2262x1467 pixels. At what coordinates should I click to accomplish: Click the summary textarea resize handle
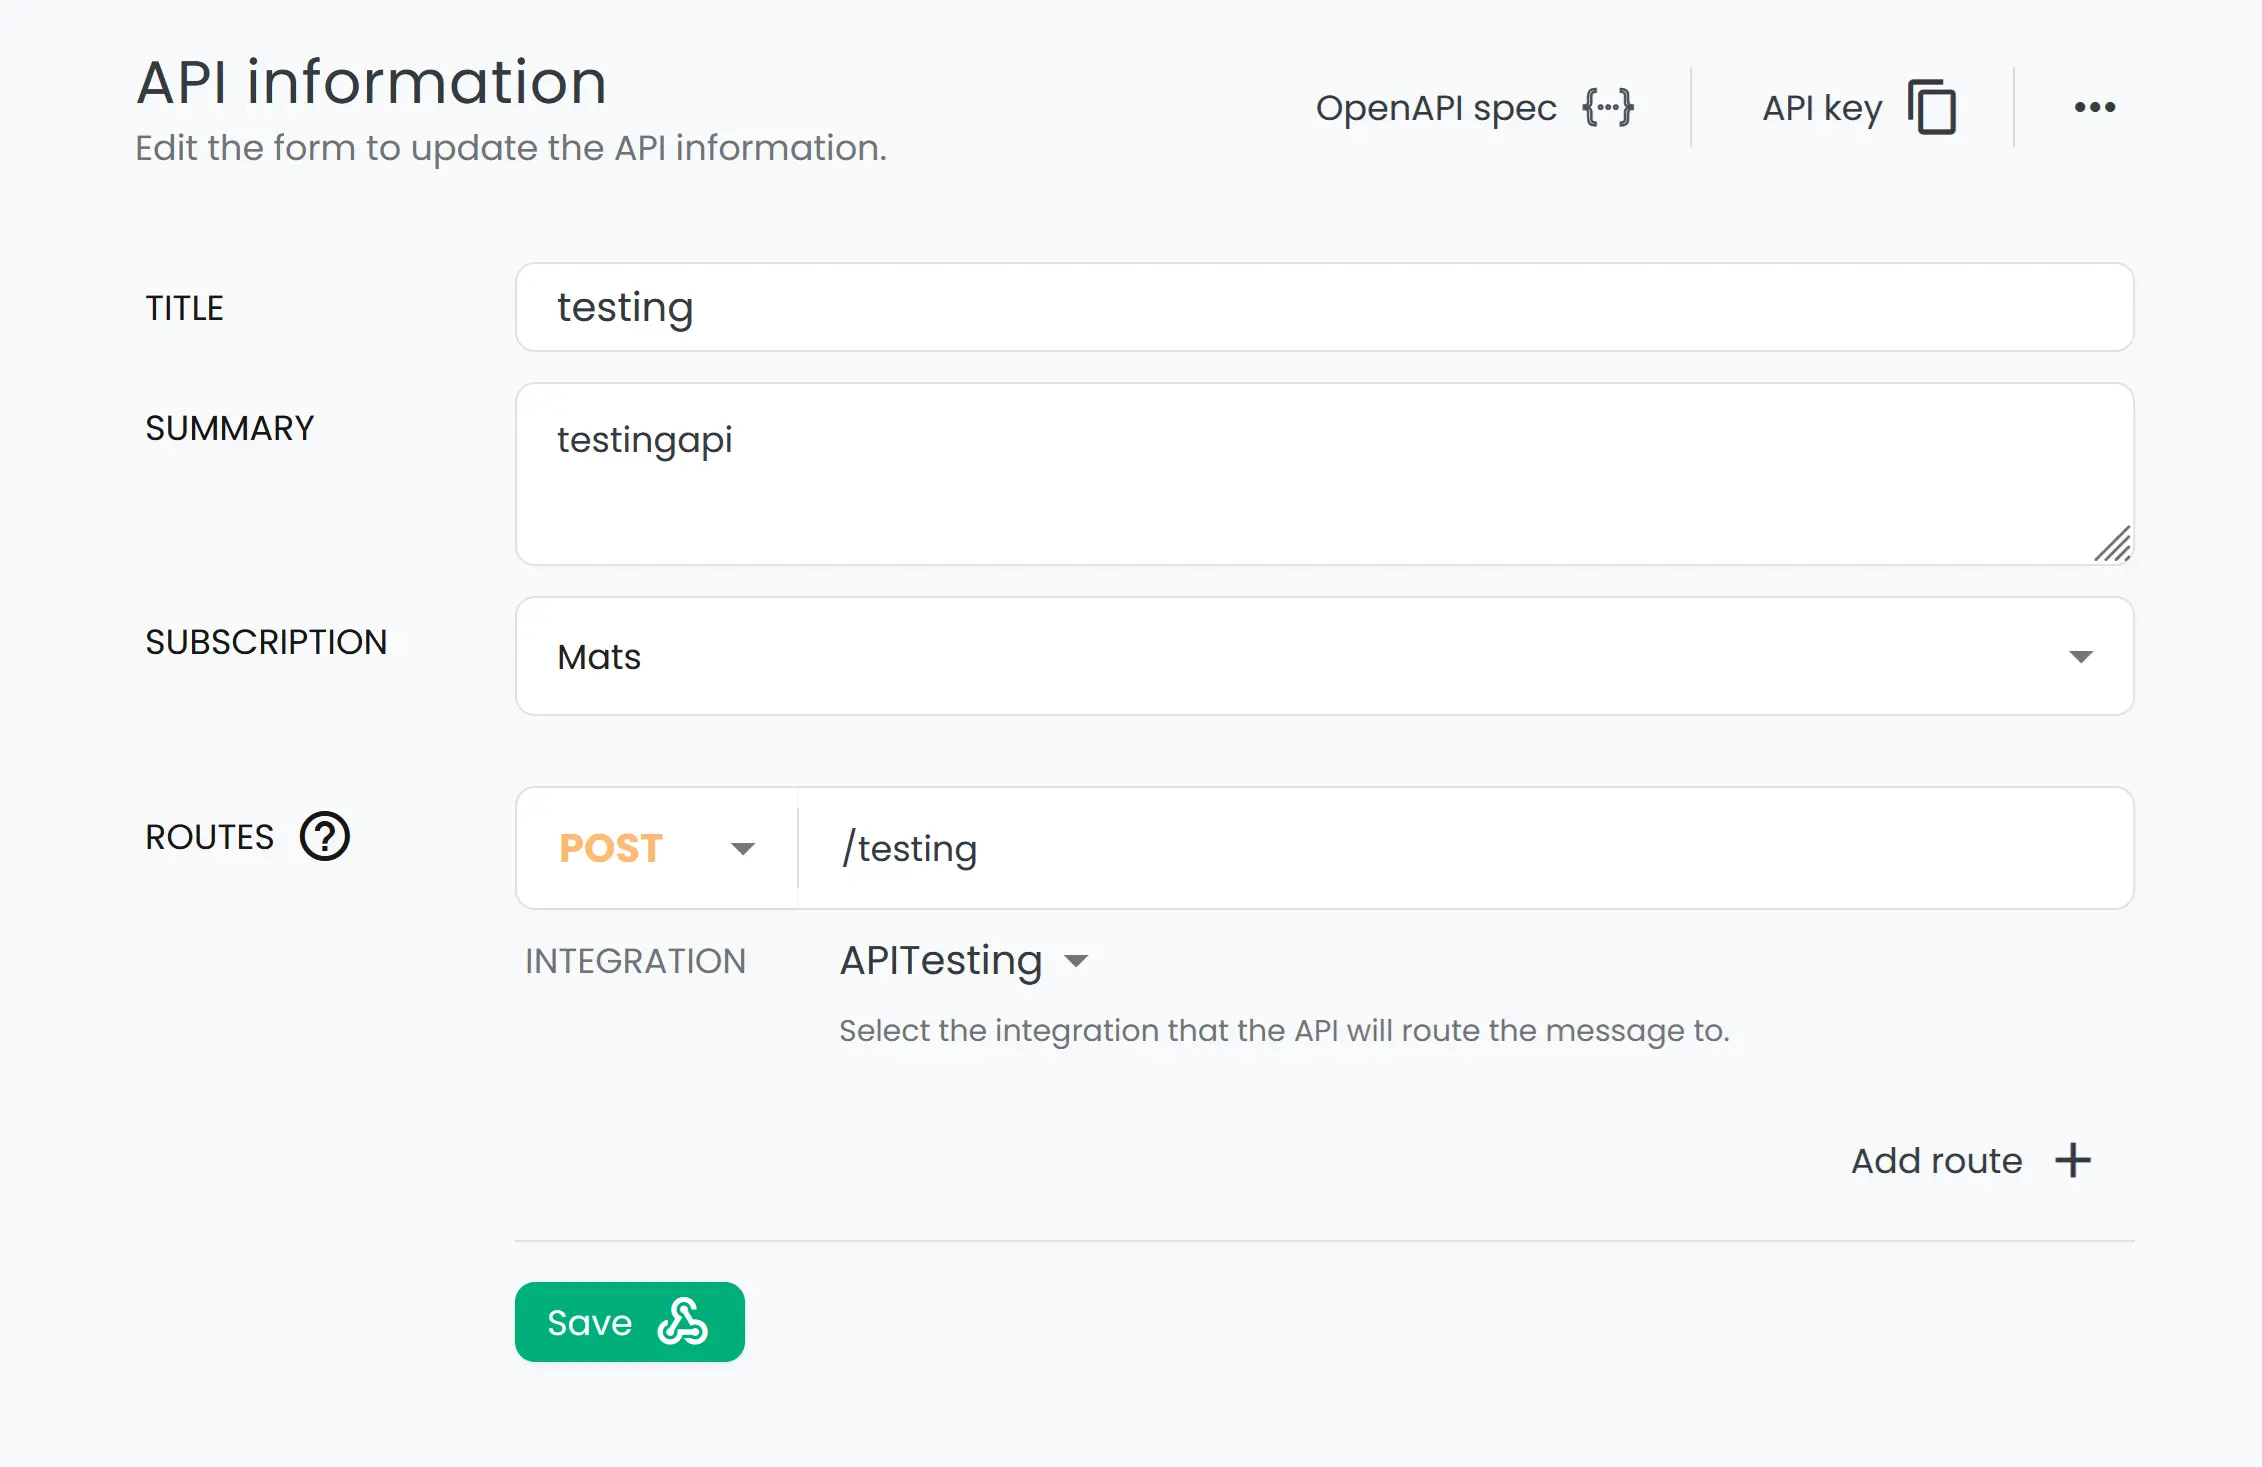pyautogui.click(x=2113, y=545)
